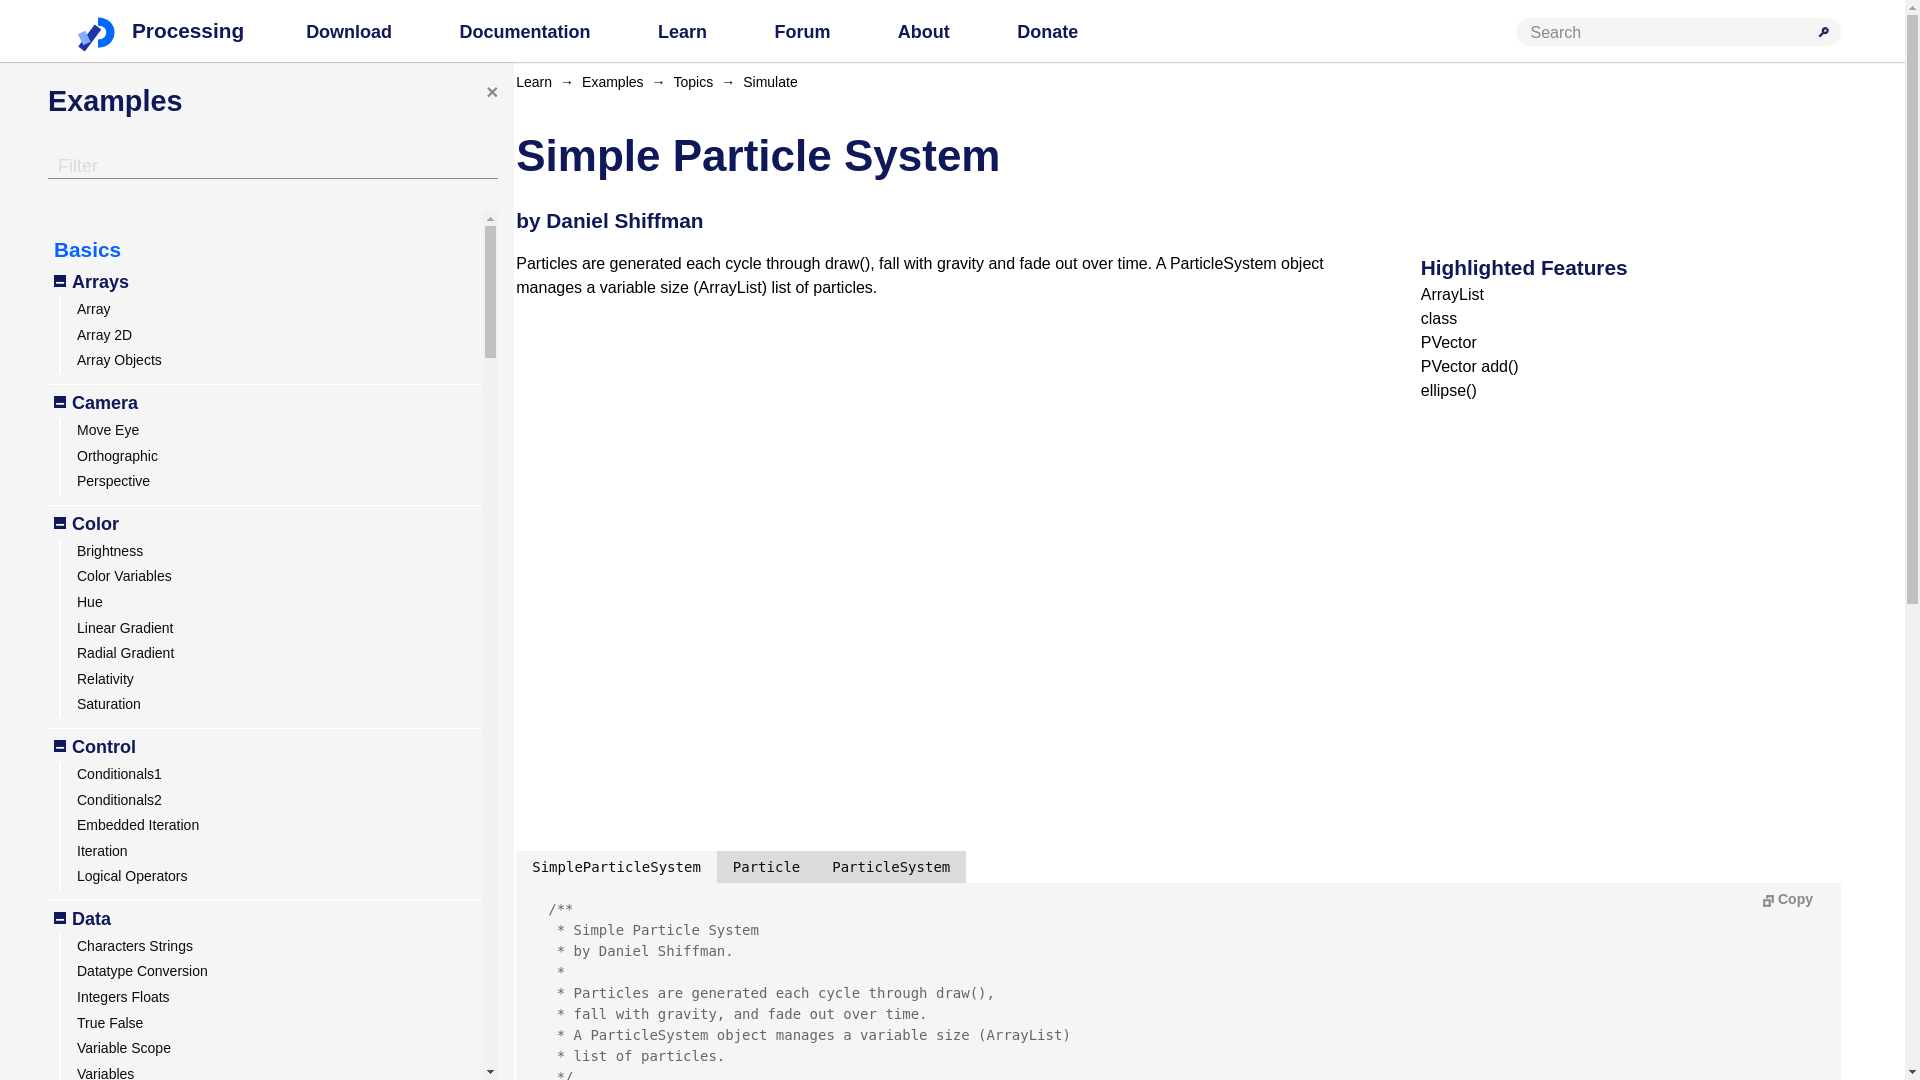Collapse the Camera category
Screen dimensions: 1920x1080
(60, 403)
